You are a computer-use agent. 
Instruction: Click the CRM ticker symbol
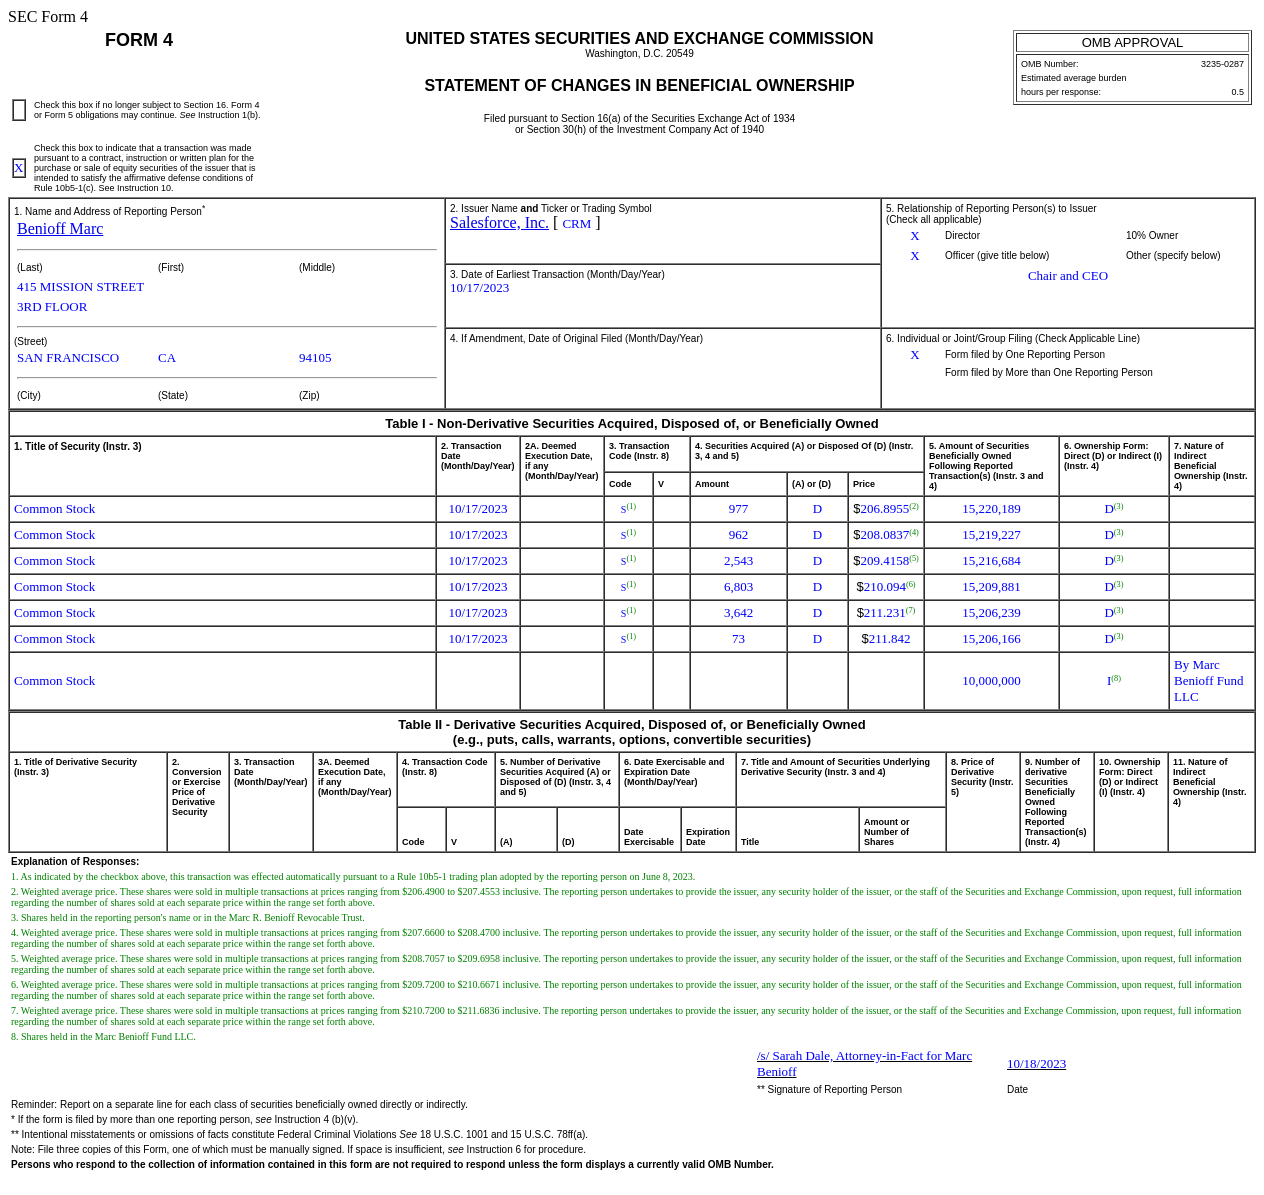point(577,224)
